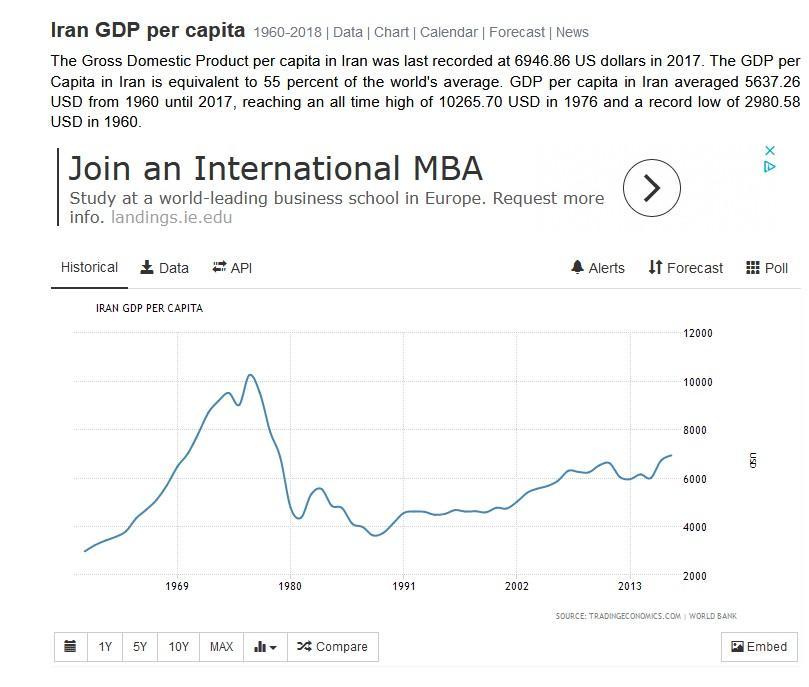Open the Forecast arrows option

pos(686,268)
